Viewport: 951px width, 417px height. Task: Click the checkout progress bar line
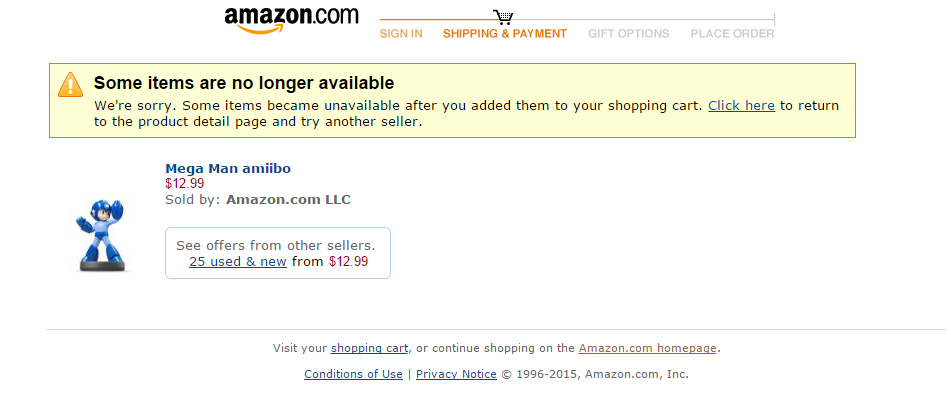click(x=640, y=19)
